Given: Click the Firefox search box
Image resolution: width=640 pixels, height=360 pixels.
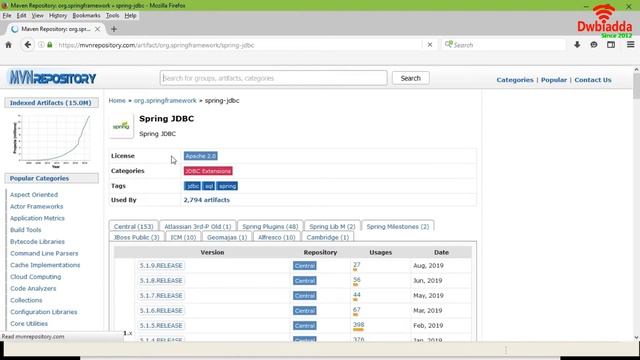Looking at the screenshot, I should click(x=504, y=45).
